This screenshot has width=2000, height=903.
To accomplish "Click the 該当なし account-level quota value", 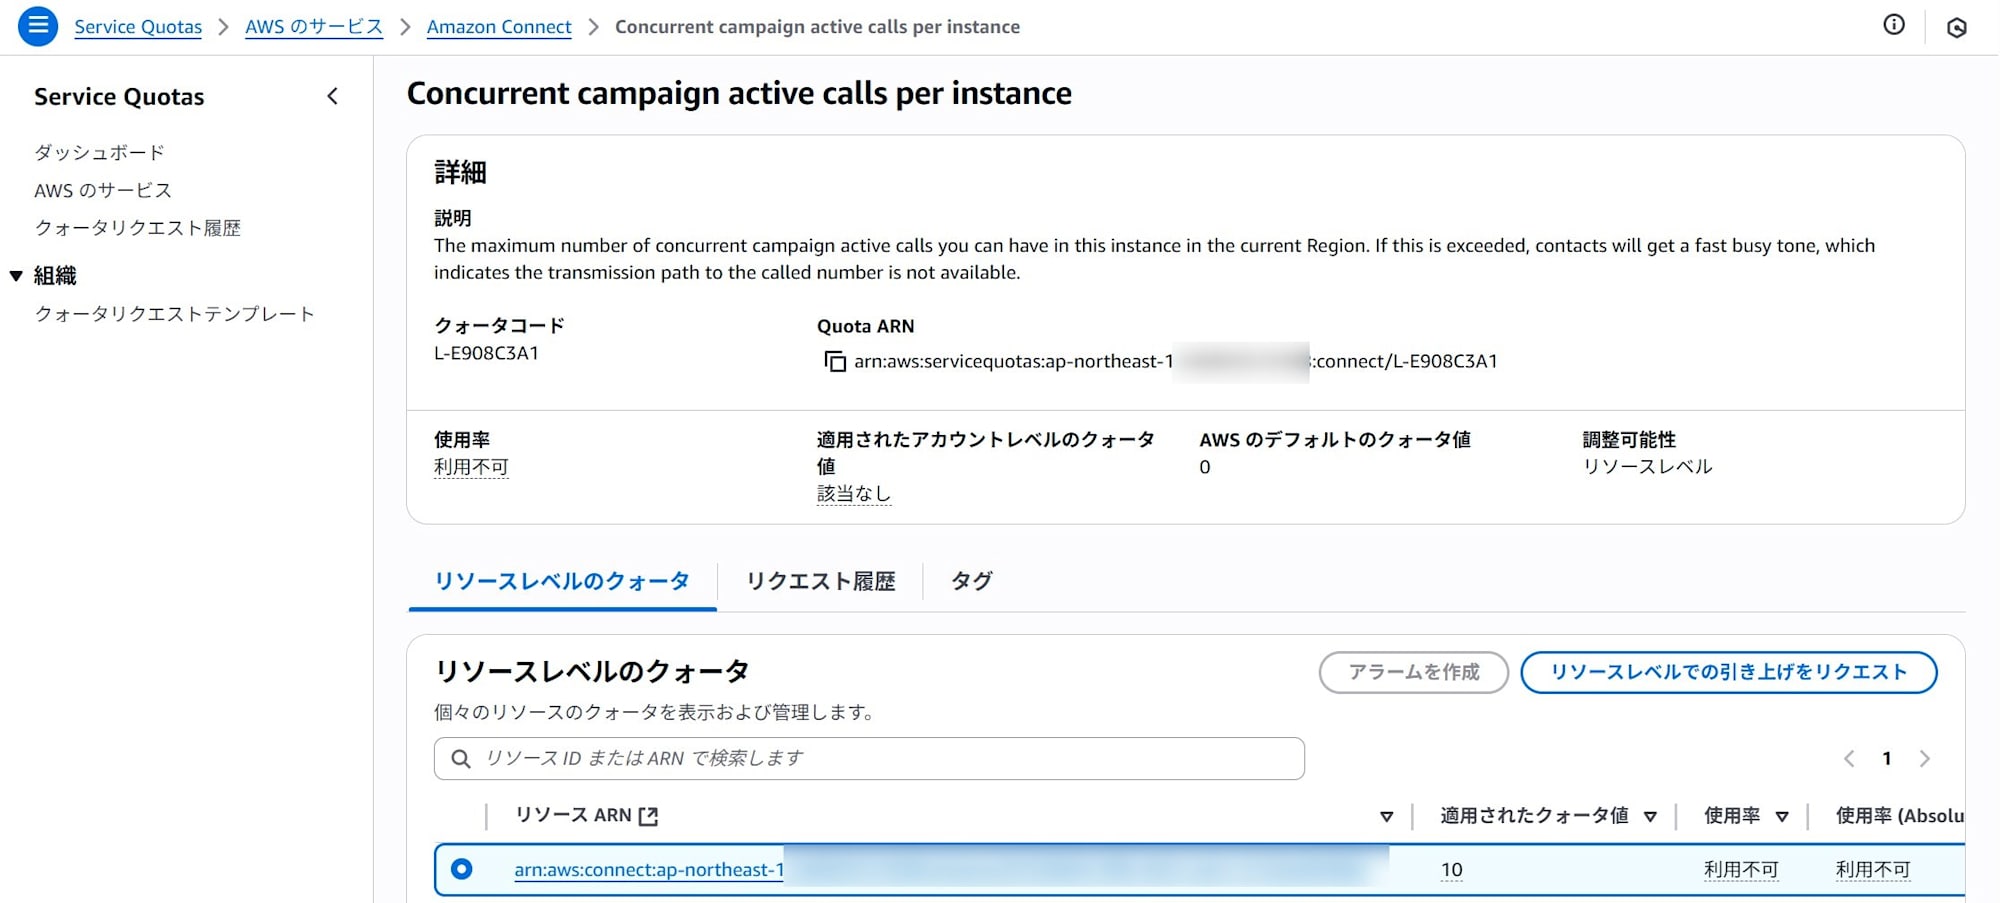I will click(854, 494).
